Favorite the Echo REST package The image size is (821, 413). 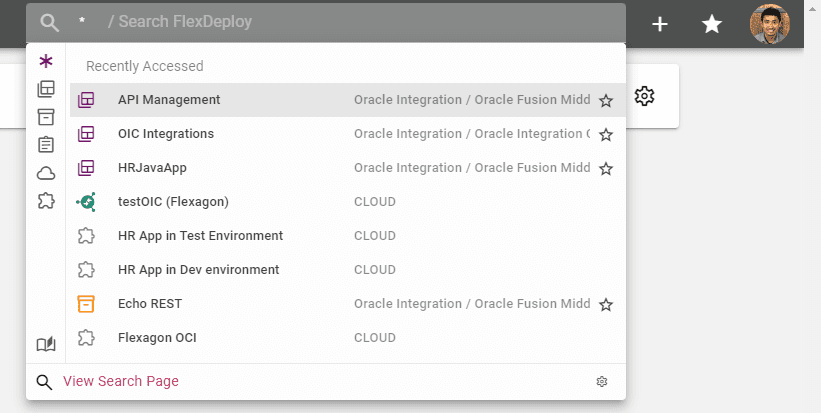(606, 305)
